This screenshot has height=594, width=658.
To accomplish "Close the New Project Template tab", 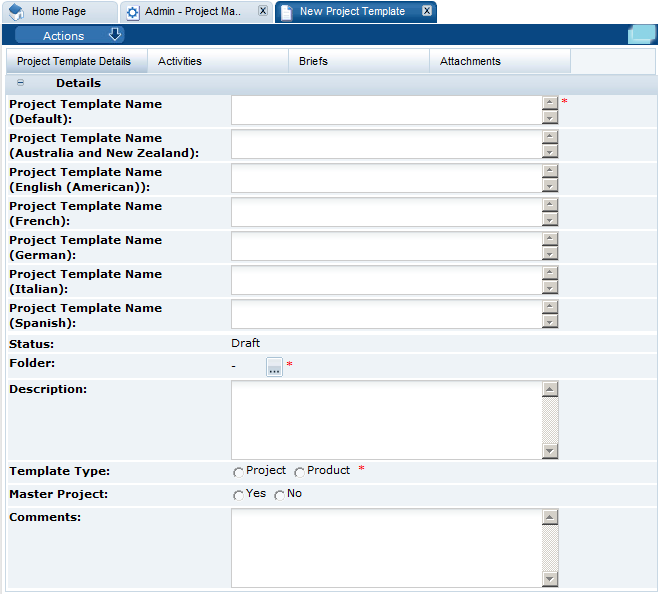I will [x=427, y=11].
